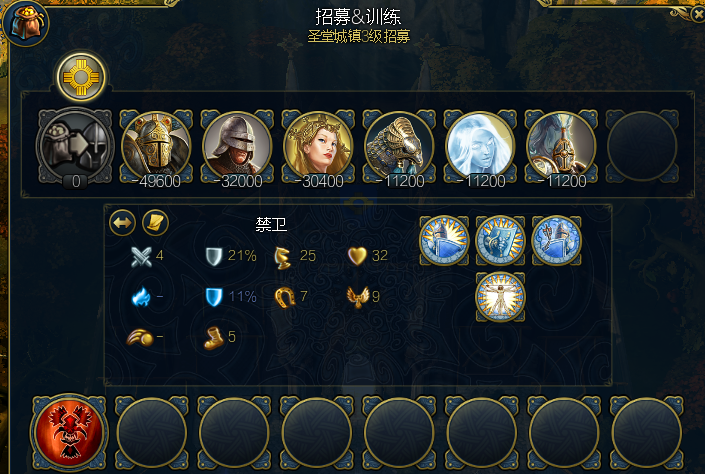
Task: Select the armored griffin unit costing 11200
Action: 399,147
